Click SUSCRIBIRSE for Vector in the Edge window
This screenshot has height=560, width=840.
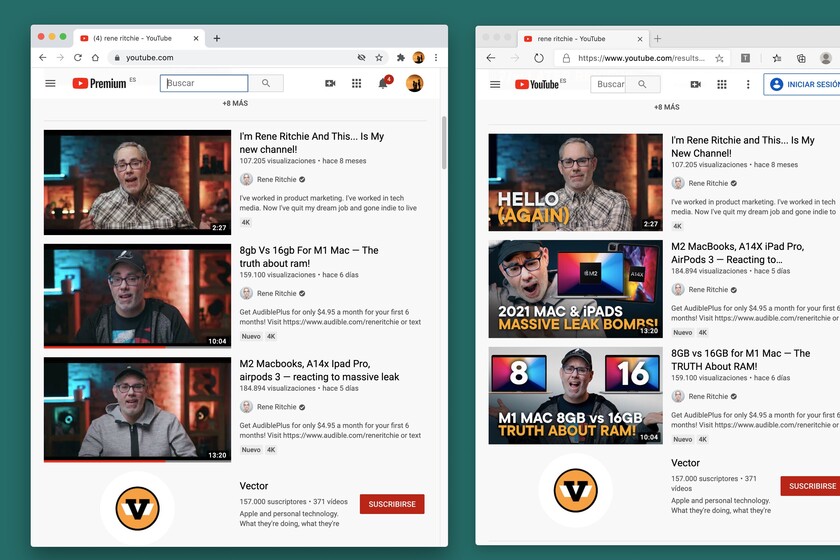pyautogui.click(x=811, y=486)
